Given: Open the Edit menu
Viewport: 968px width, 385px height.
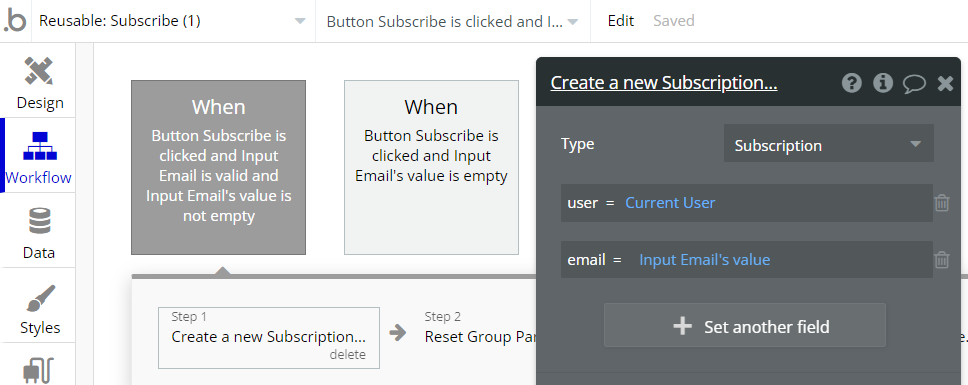Looking at the screenshot, I should pos(620,20).
